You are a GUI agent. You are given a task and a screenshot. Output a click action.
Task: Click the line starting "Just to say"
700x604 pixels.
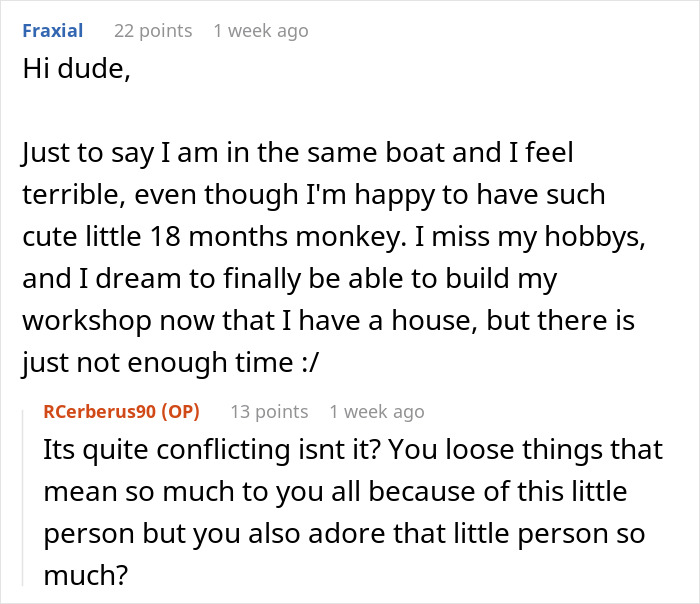click(x=297, y=154)
